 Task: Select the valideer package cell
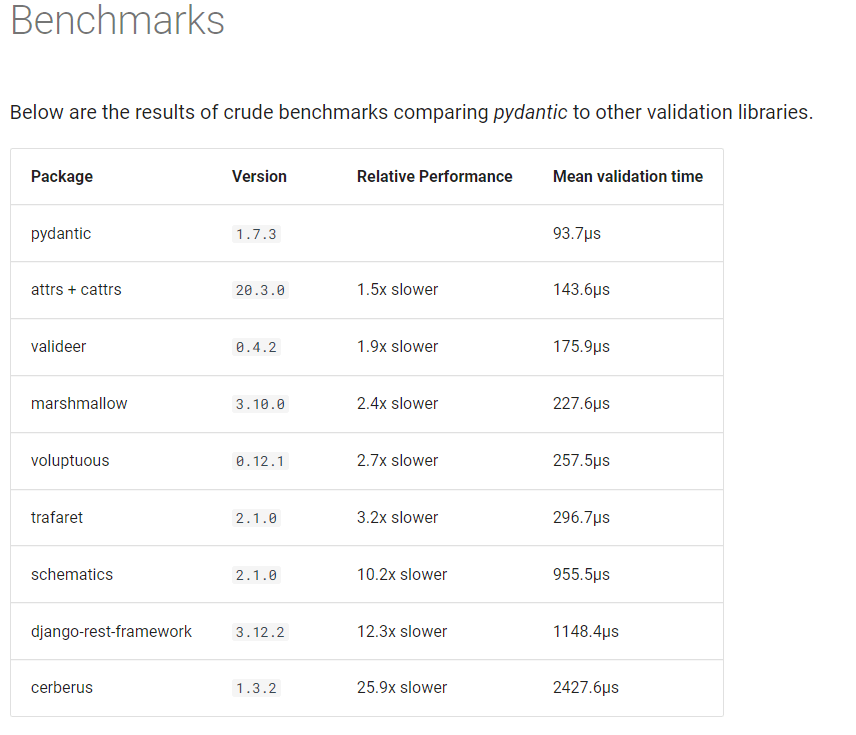coord(60,347)
